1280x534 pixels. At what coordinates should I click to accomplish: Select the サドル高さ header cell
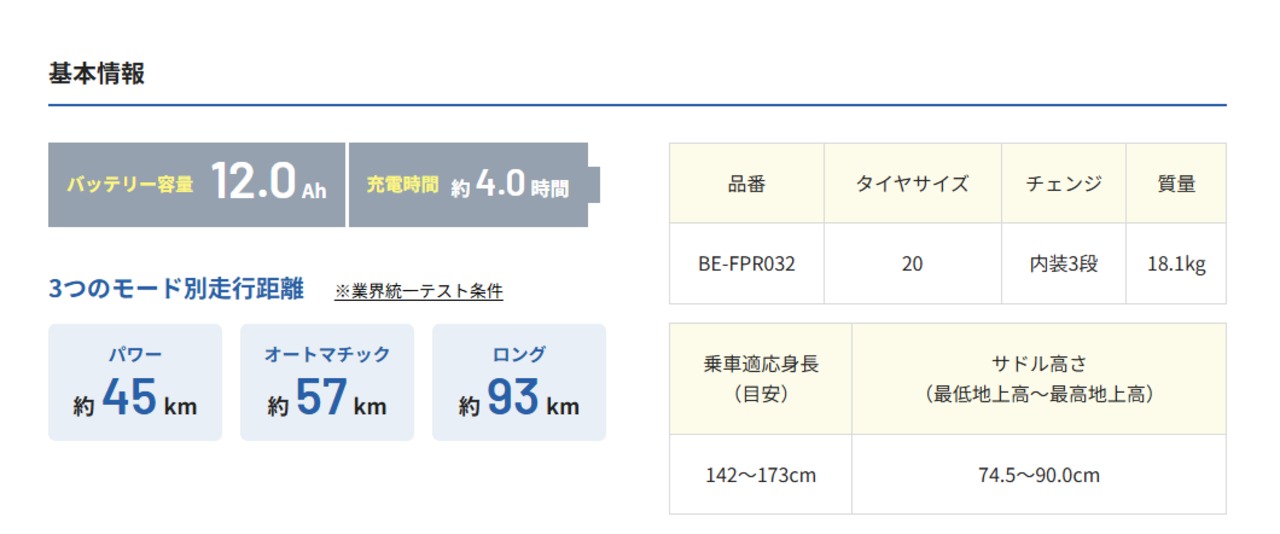point(1039,379)
